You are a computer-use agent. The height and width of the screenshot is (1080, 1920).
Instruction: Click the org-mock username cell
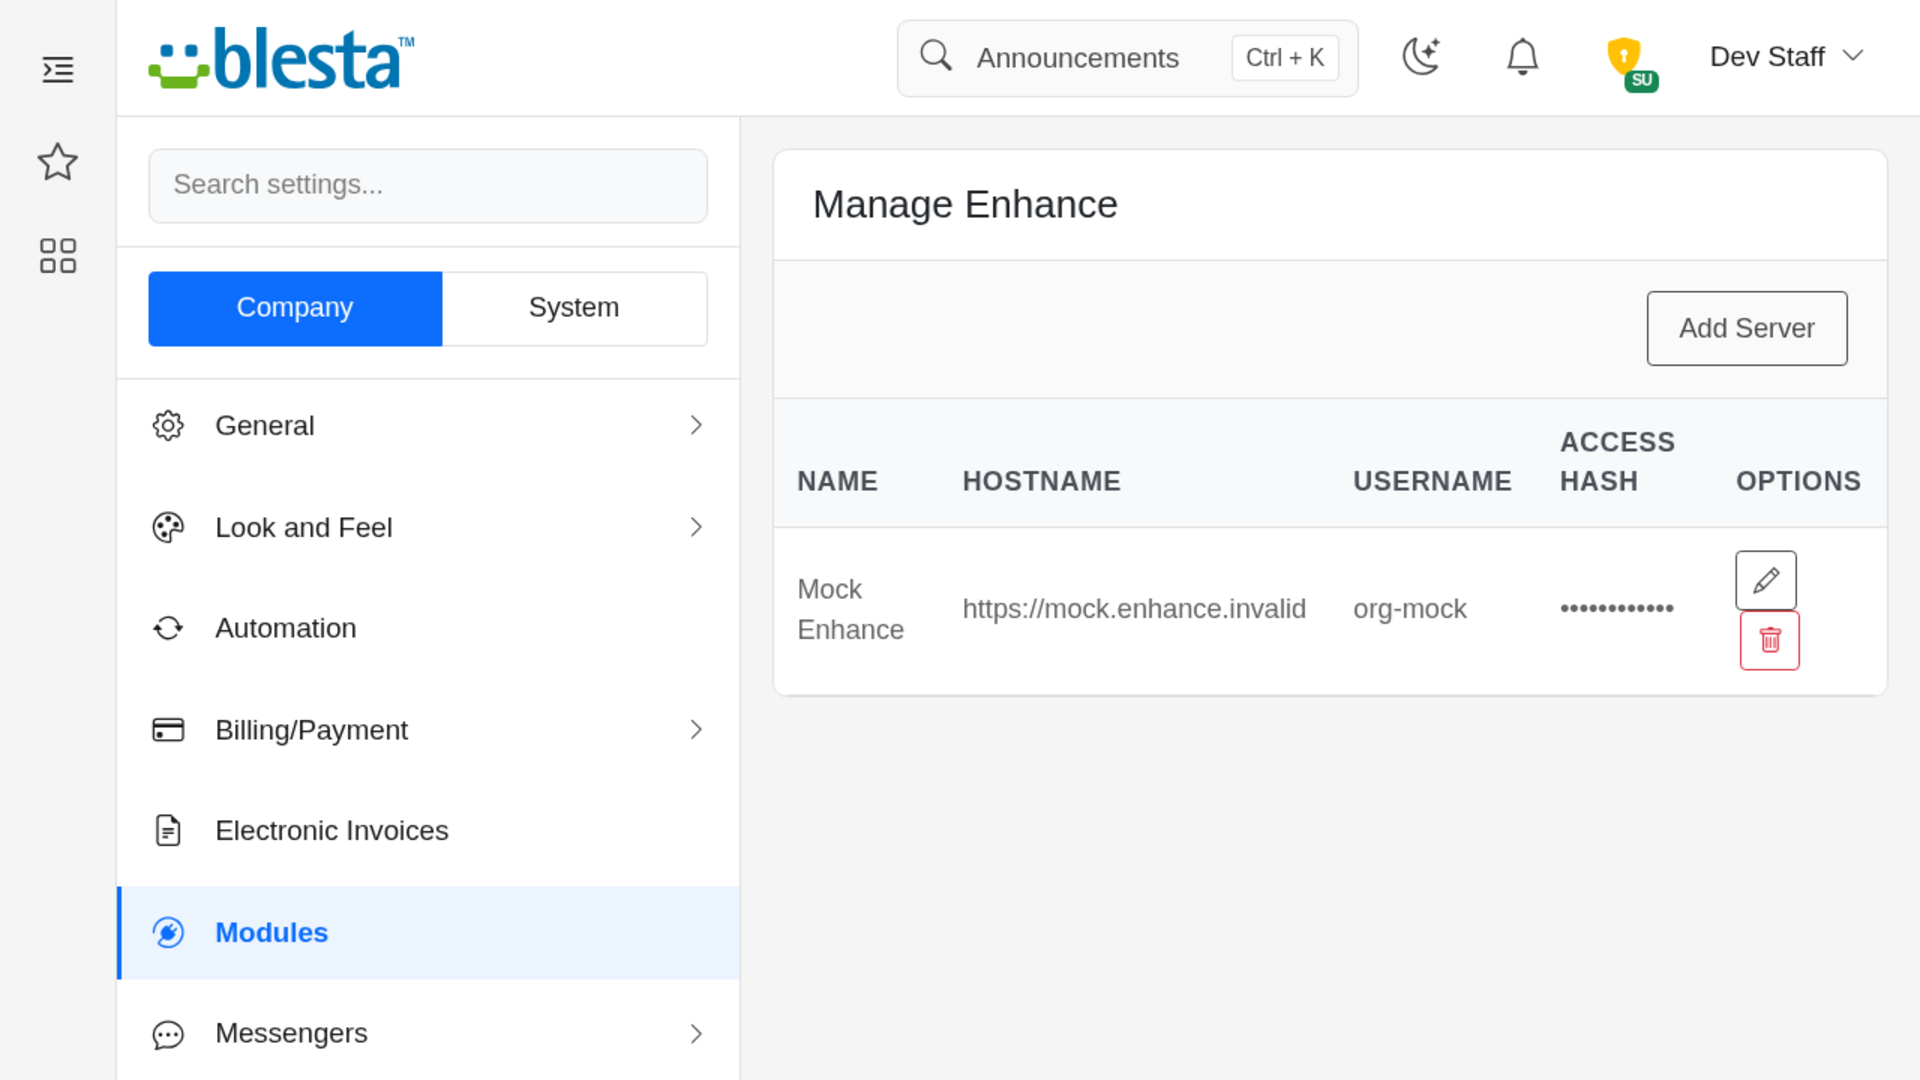(1409, 609)
